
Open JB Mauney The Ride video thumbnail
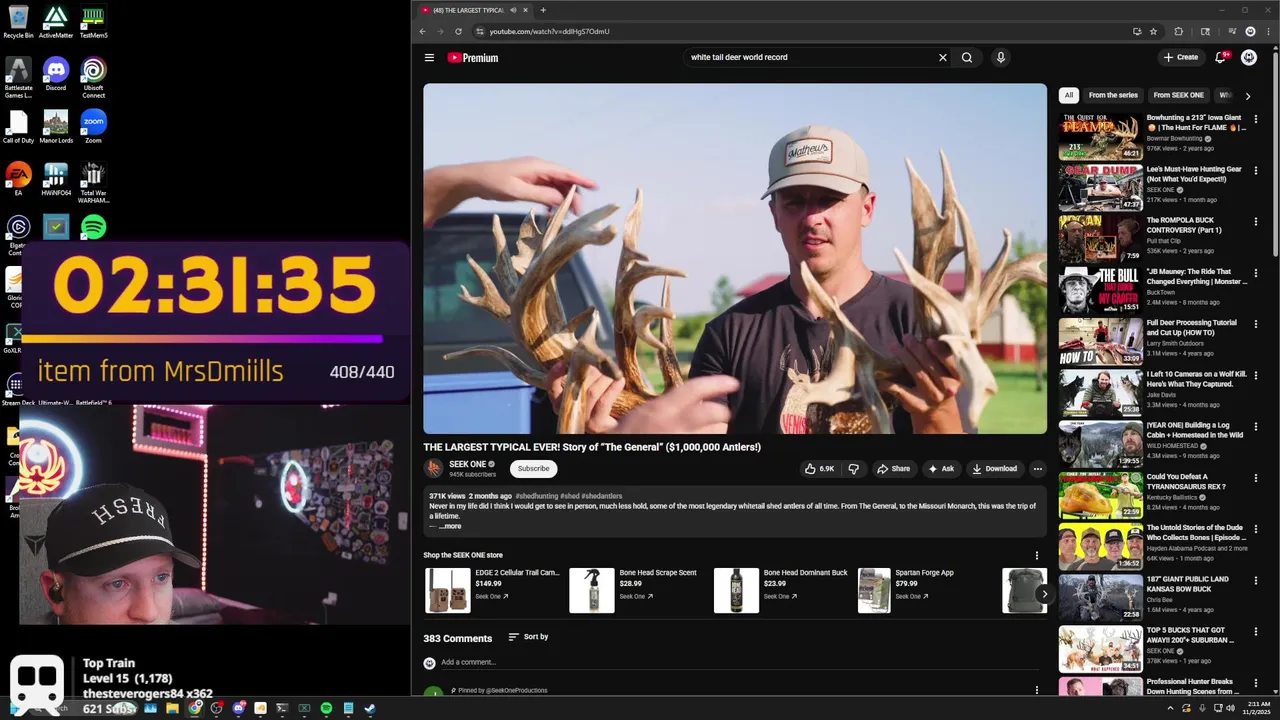[x=1100, y=290]
